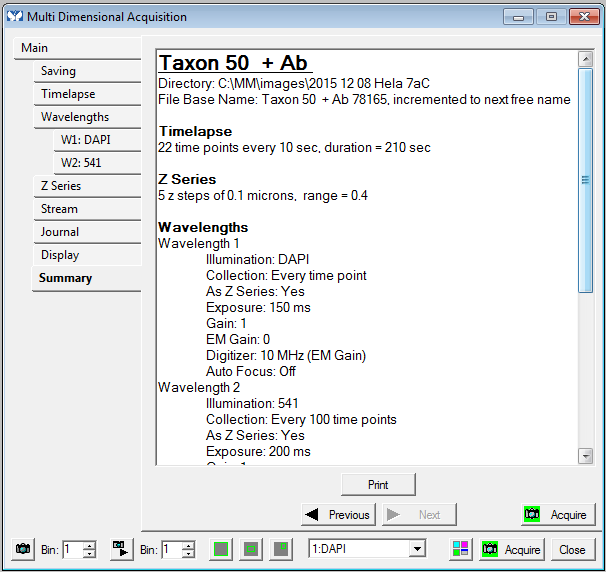606x572 pixels.
Task: Click 'Auto Focus: Off' text
Action: click(x=251, y=371)
